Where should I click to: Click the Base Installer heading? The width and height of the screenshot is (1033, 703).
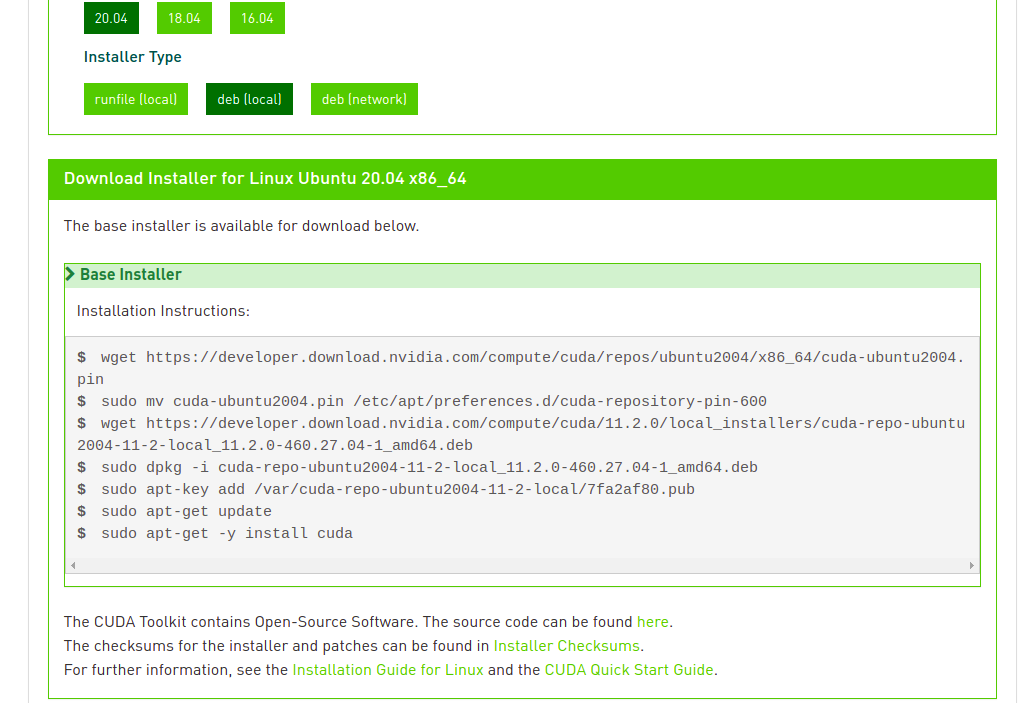pos(130,274)
